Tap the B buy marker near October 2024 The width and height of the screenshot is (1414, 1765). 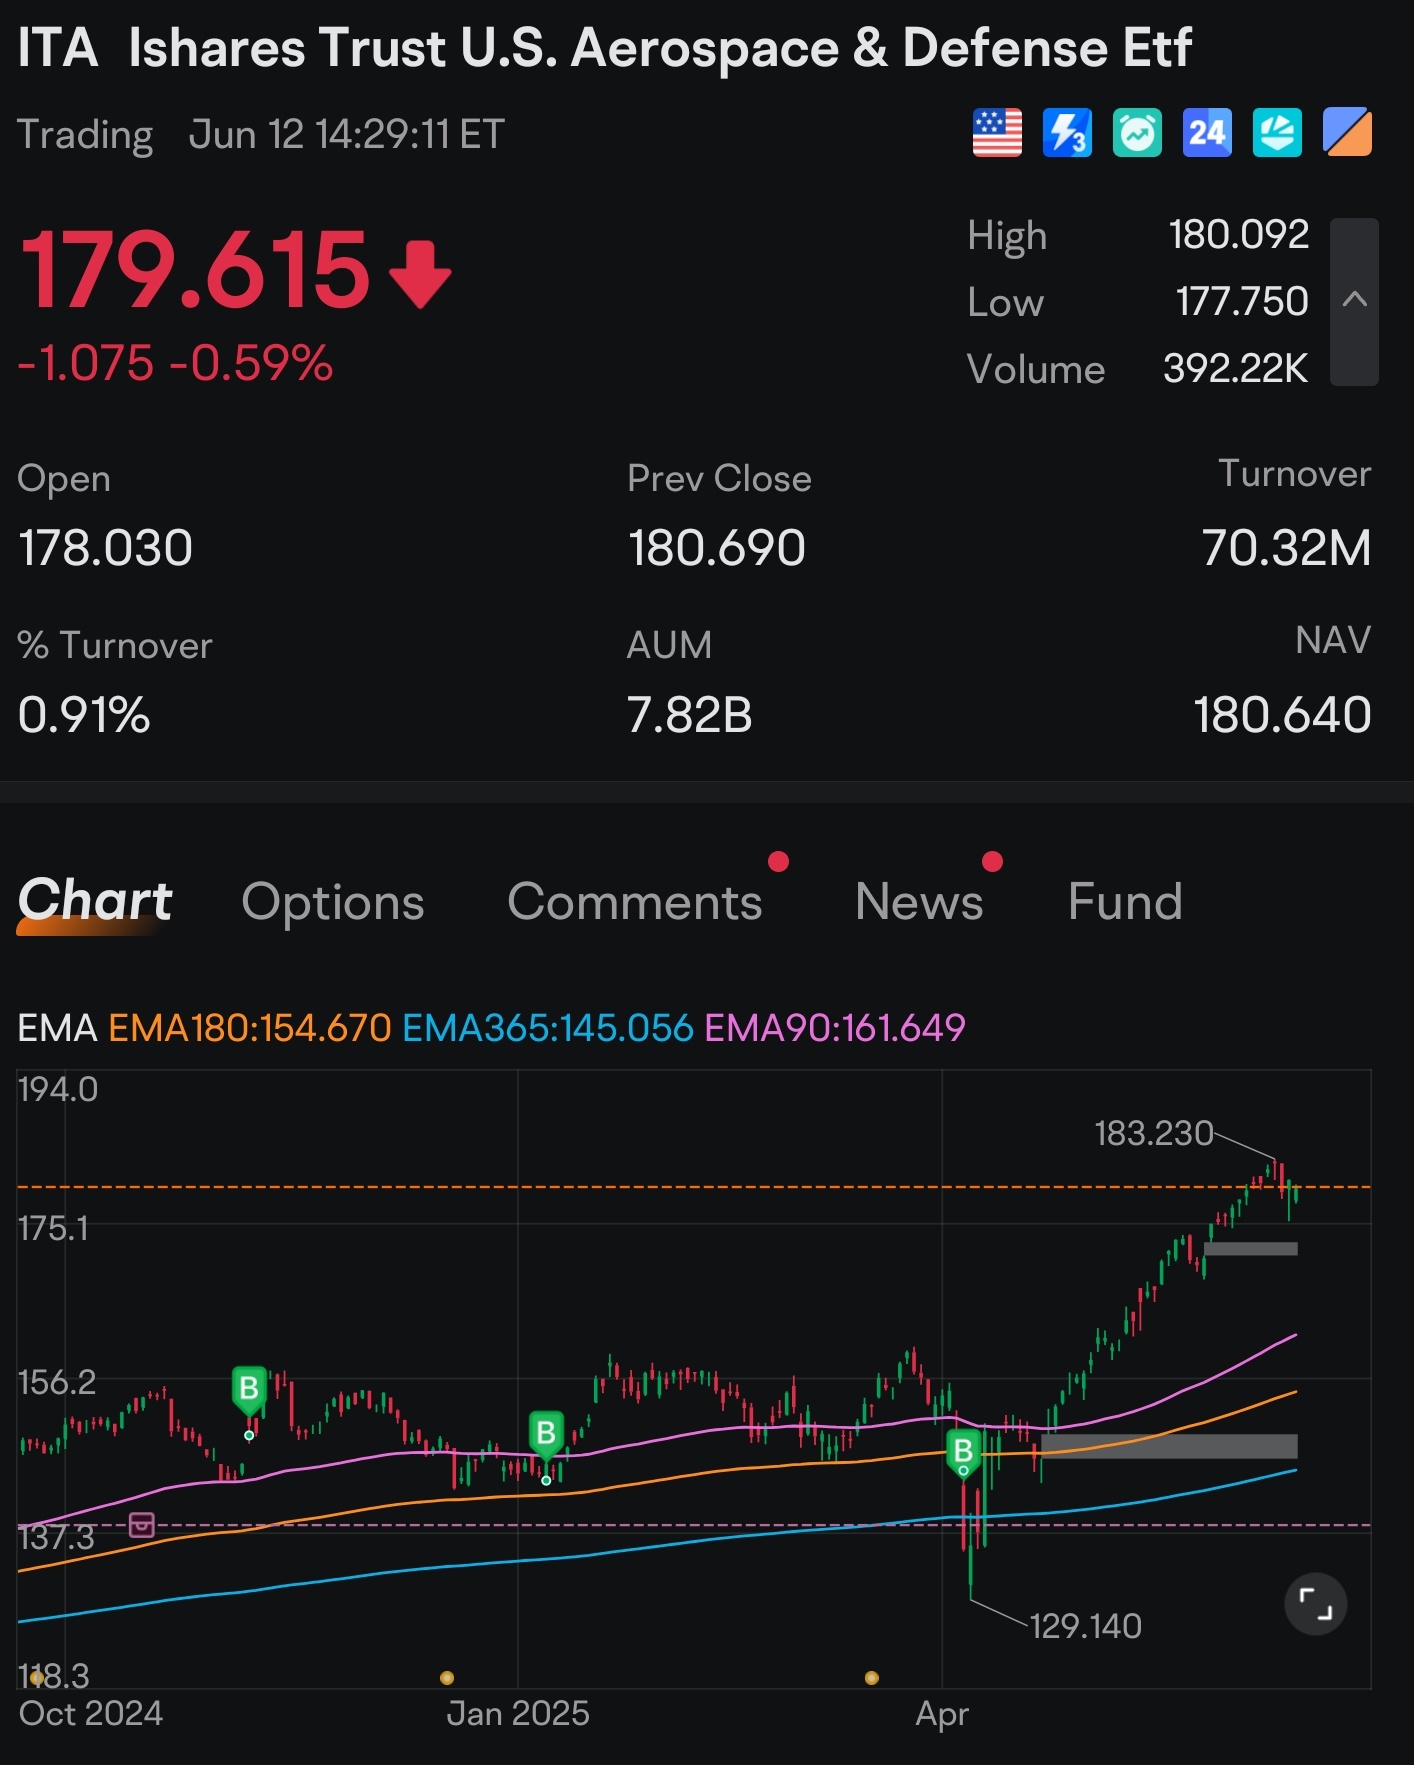[249, 1390]
